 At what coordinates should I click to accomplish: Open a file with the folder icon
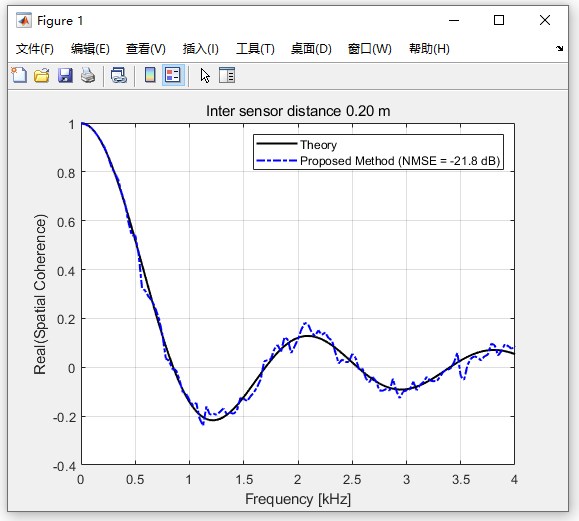[x=41, y=75]
